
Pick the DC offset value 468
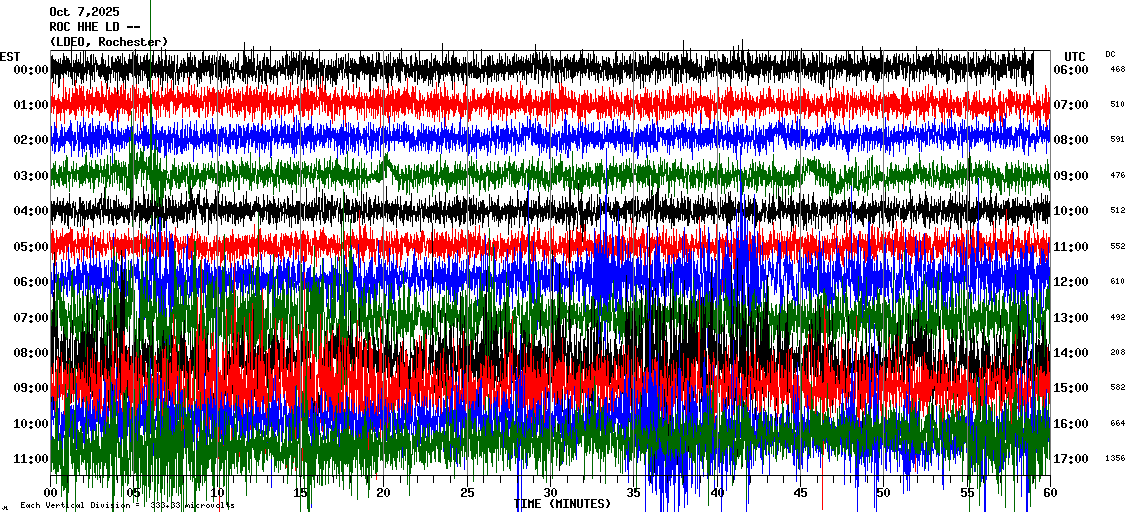[1118, 69]
